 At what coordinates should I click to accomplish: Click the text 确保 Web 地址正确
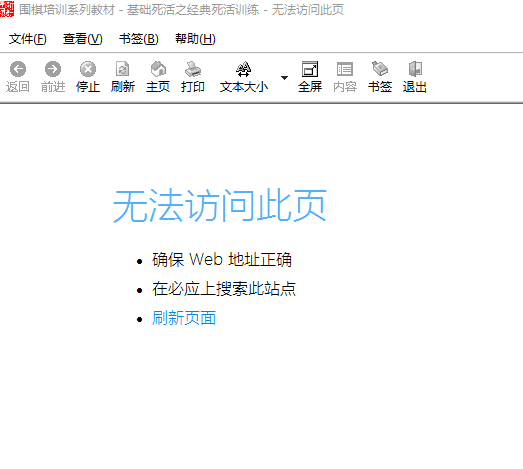[x=222, y=260]
